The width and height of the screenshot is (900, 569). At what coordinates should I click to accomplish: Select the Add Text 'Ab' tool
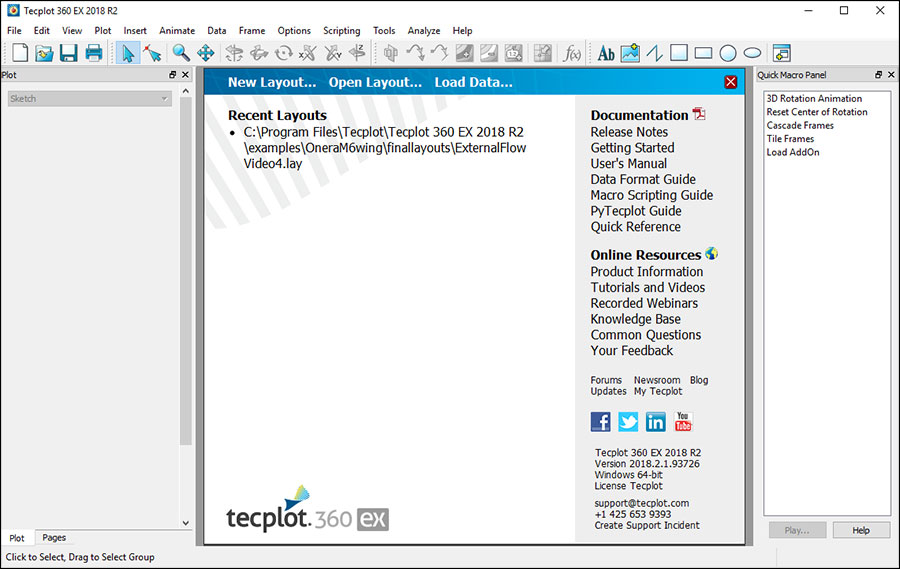click(x=606, y=53)
